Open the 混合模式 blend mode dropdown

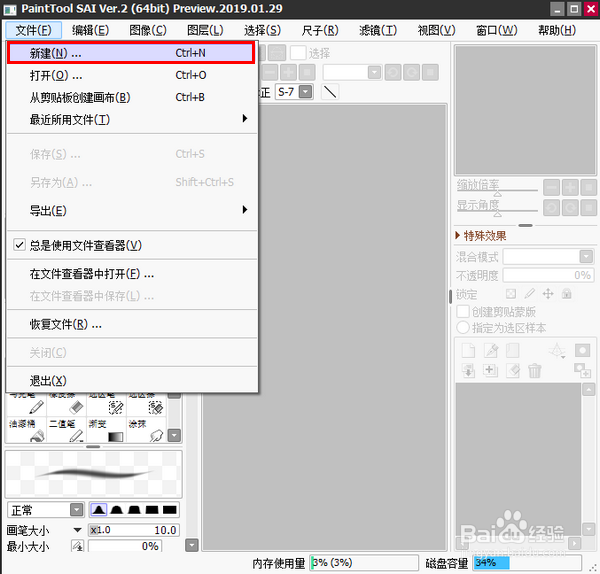click(x=586, y=256)
